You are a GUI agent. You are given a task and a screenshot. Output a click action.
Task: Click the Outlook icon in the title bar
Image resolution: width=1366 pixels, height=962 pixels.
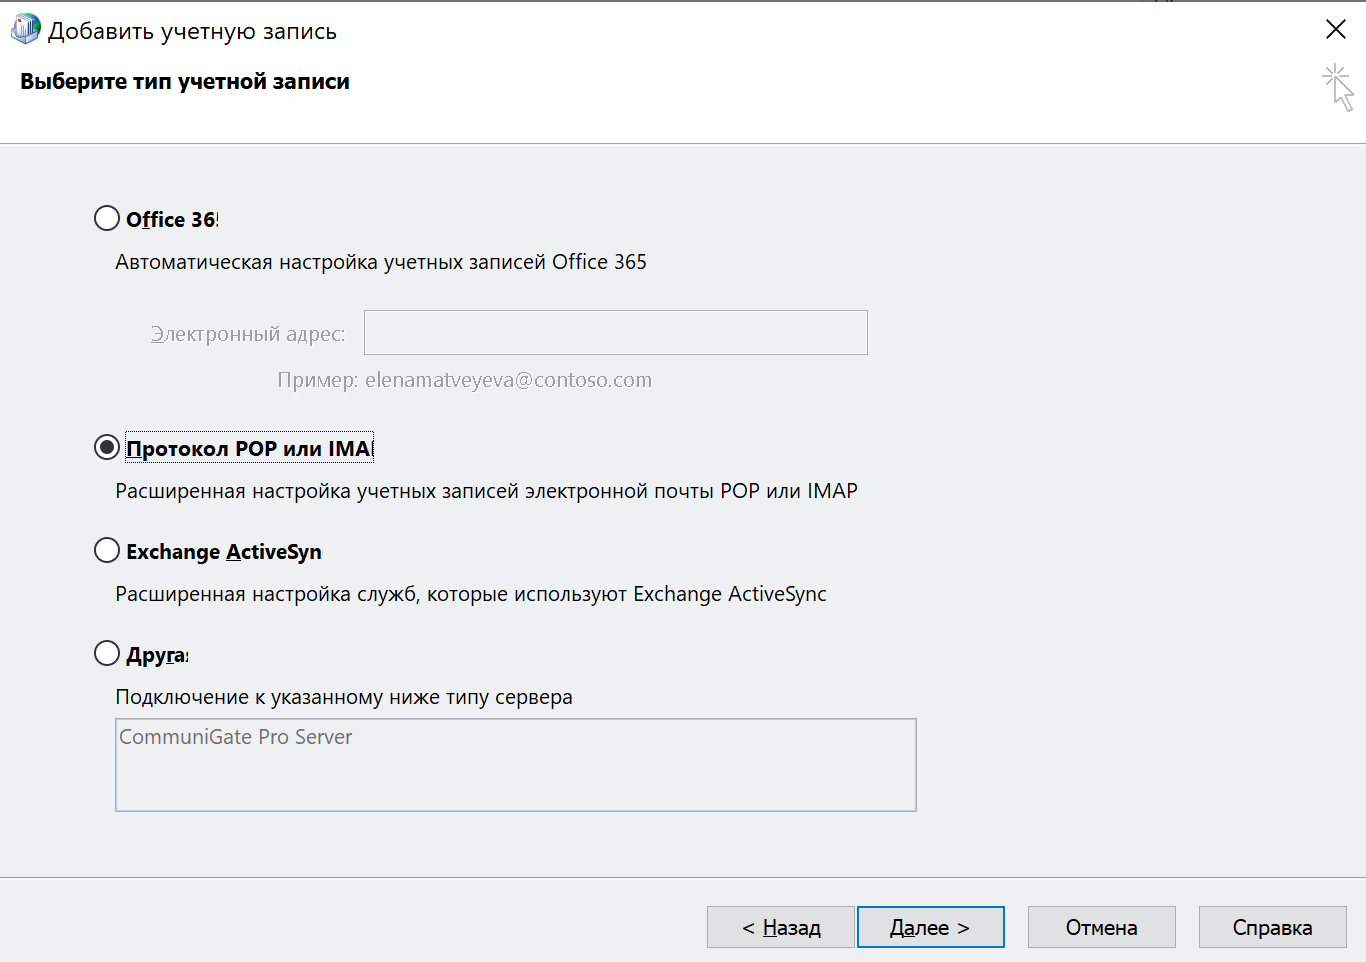coord(25,30)
